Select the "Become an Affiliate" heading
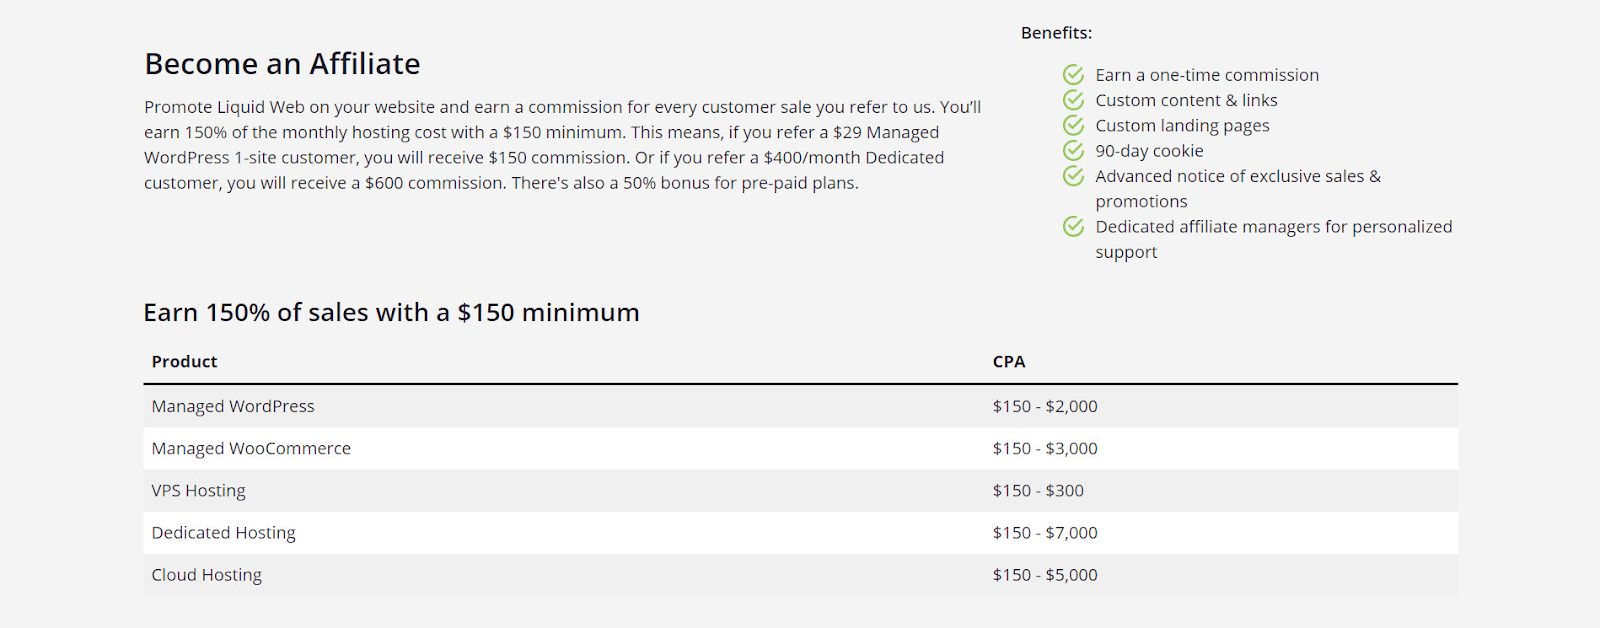Image resolution: width=1600 pixels, height=628 pixels. click(282, 64)
